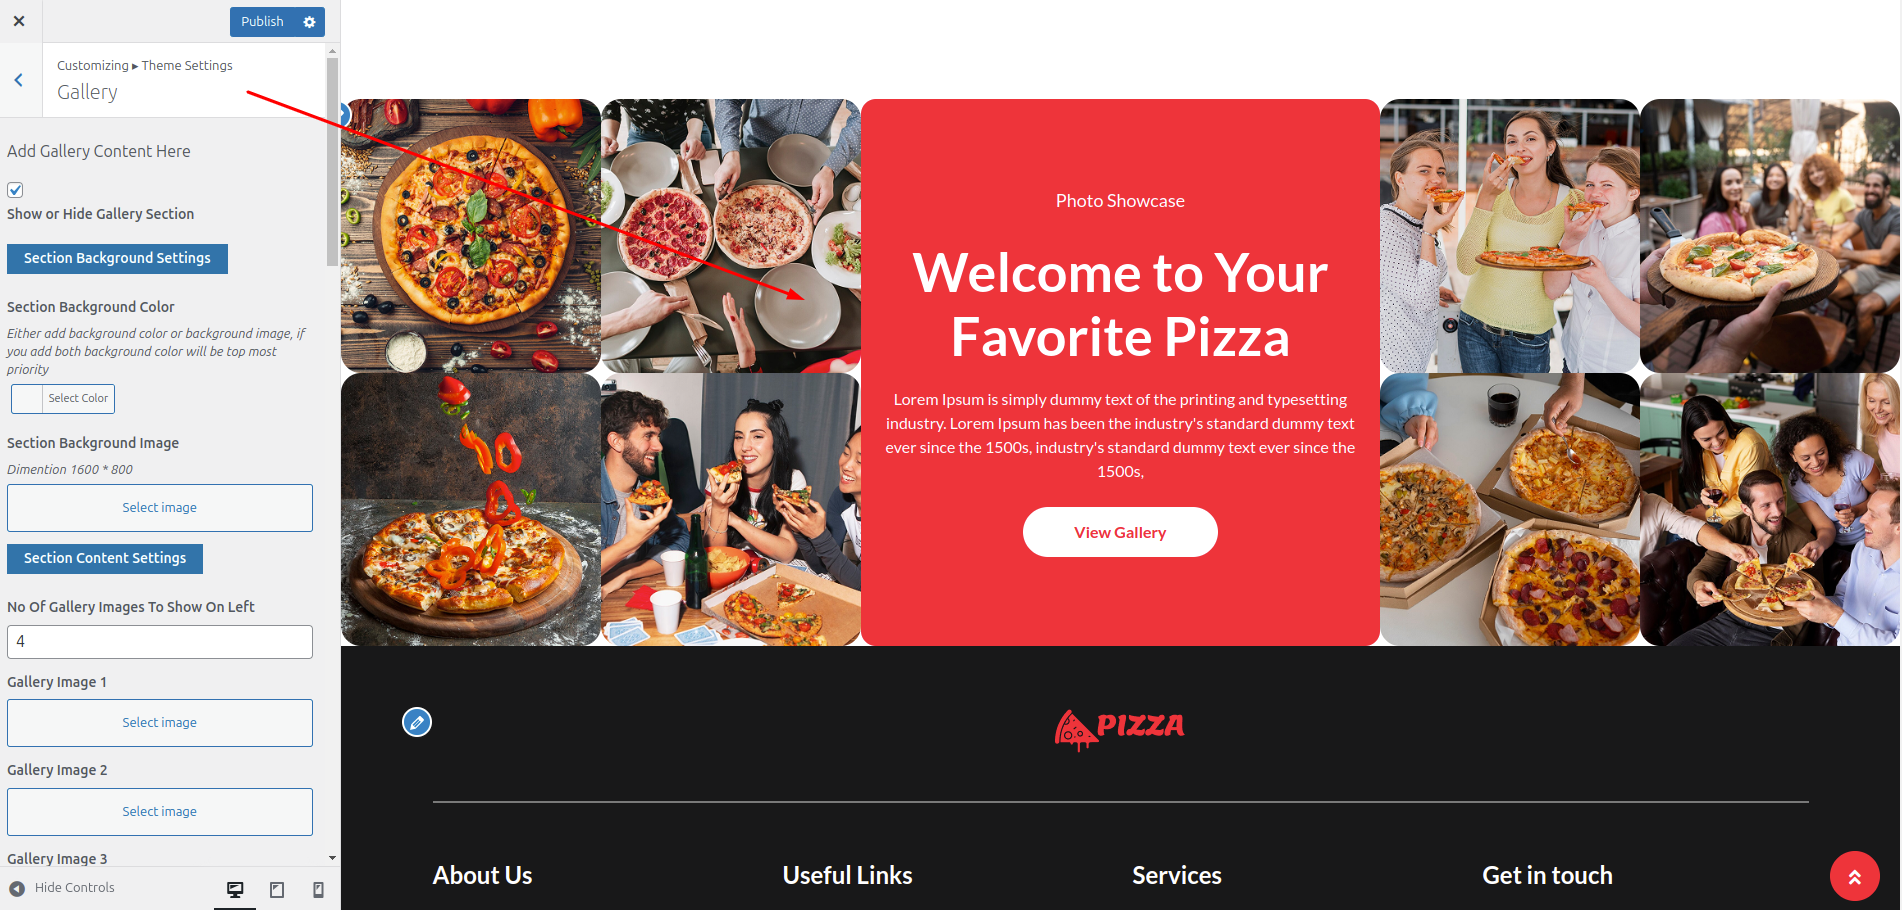This screenshot has width=1902, height=910.
Task: Select image for Gallery Image 2
Action: (x=160, y=812)
